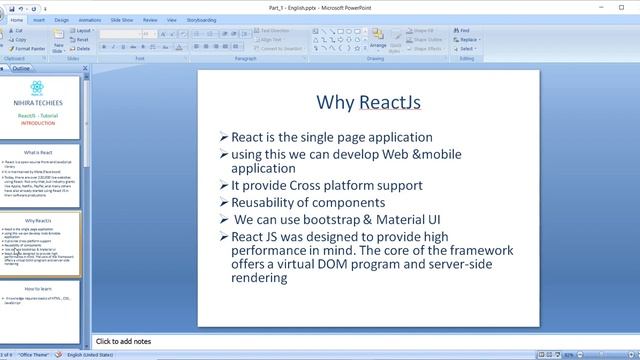Open the Customize Quick Access Toolbar arrow
Viewport: 640px width, 360px height.
(x=45, y=9)
